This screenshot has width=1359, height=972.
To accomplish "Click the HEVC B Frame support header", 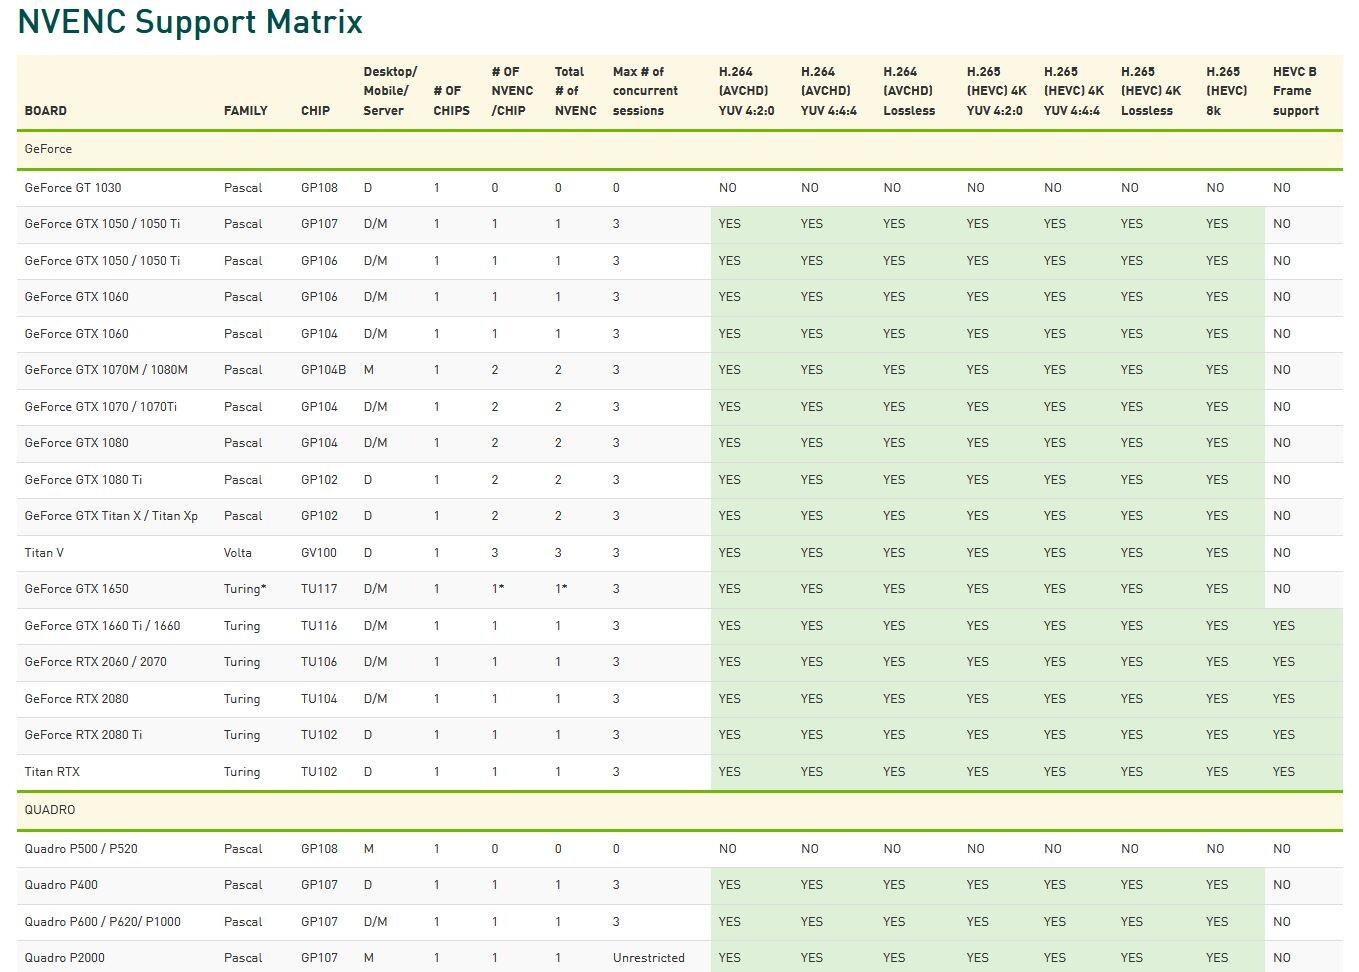I will (1296, 91).
